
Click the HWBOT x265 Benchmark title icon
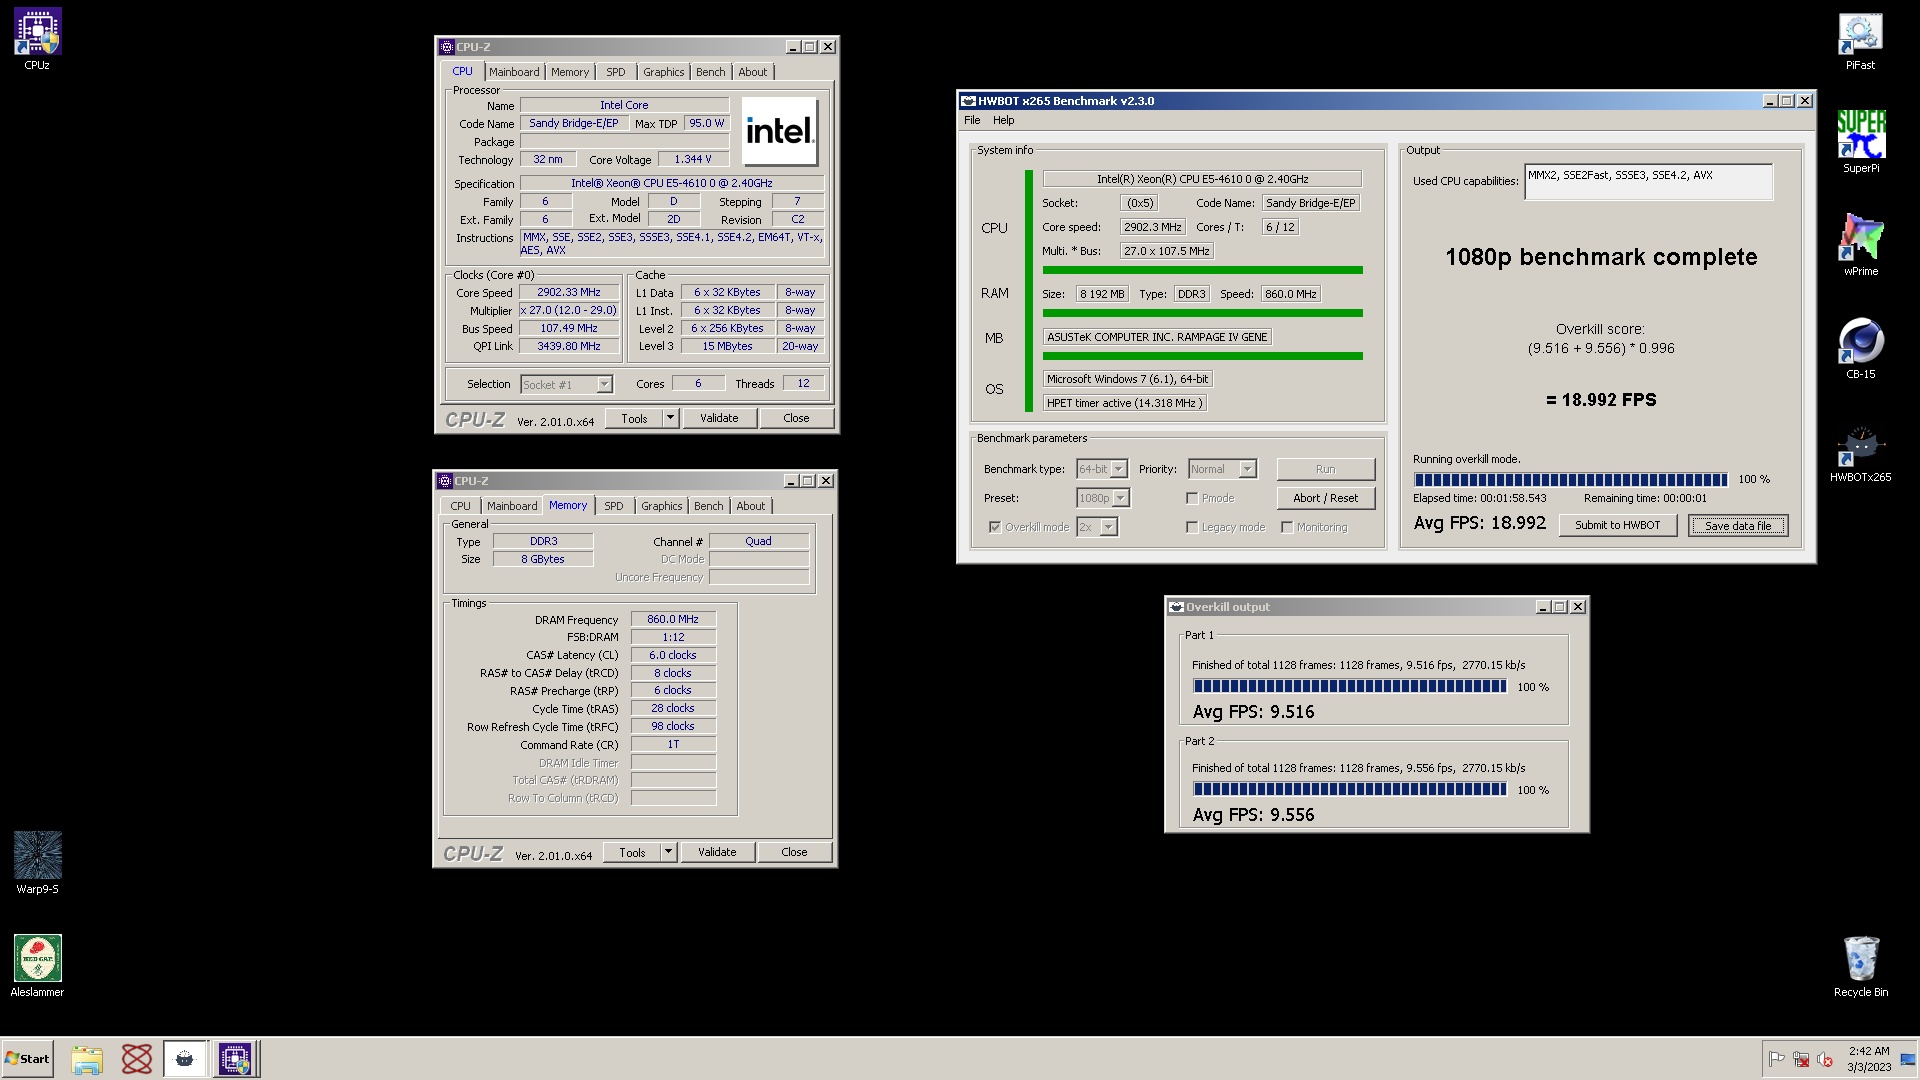(967, 101)
